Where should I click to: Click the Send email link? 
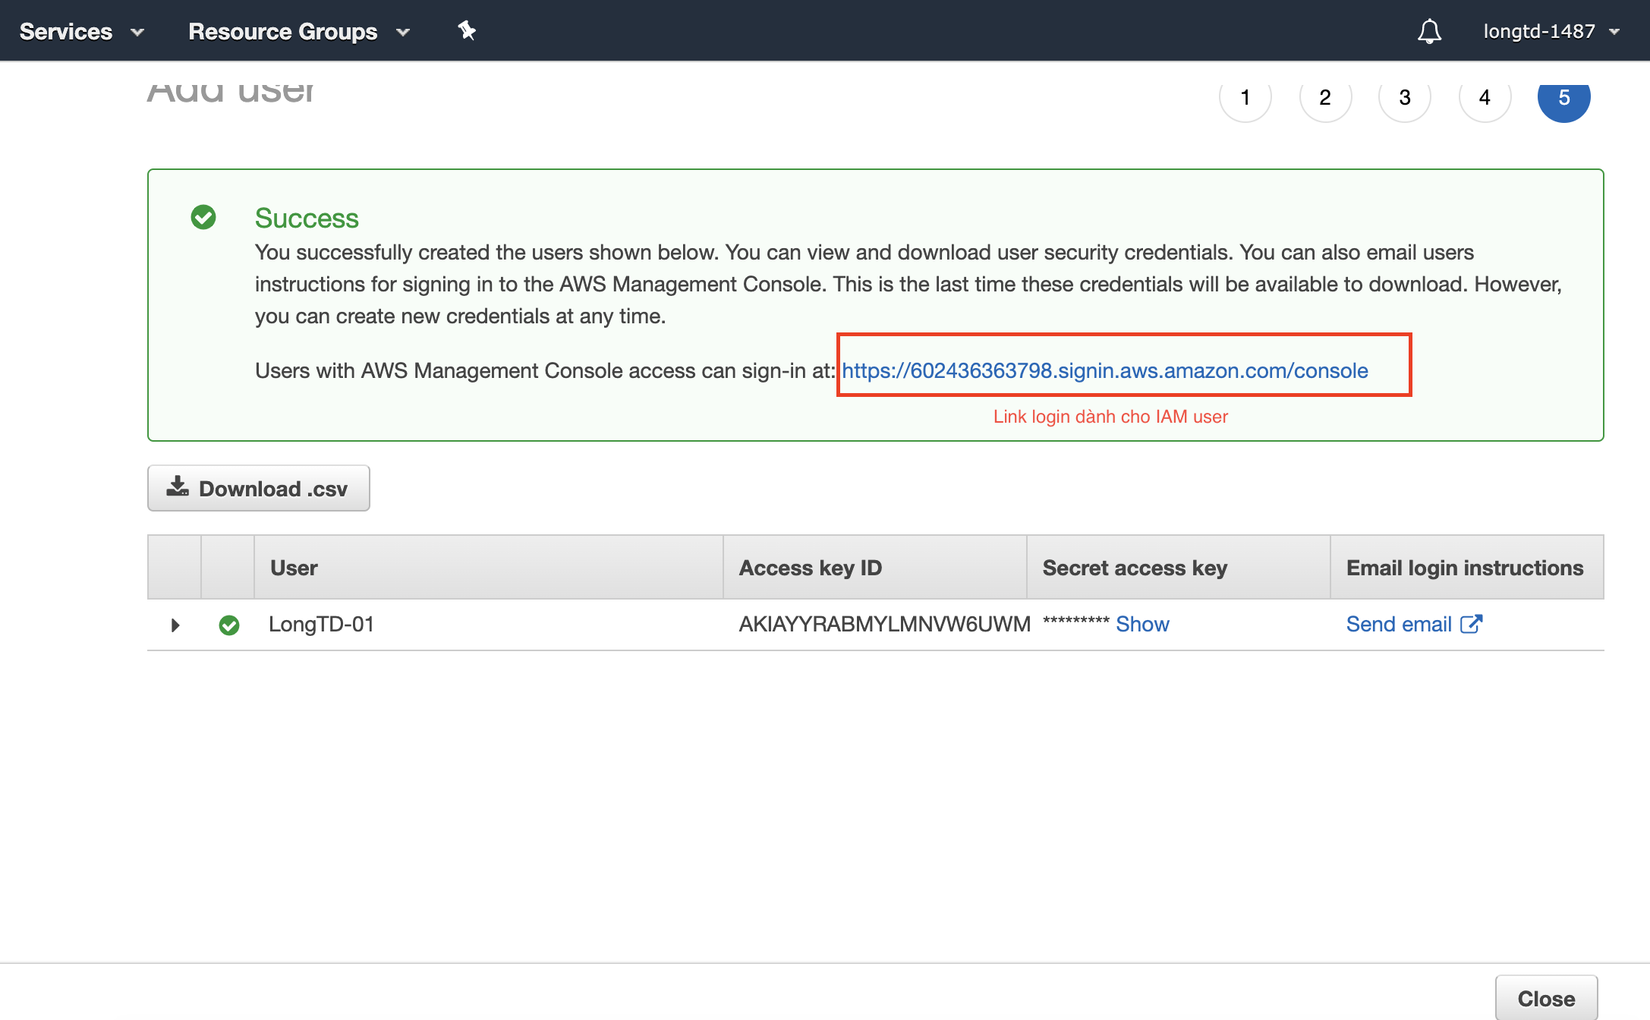tap(1398, 624)
